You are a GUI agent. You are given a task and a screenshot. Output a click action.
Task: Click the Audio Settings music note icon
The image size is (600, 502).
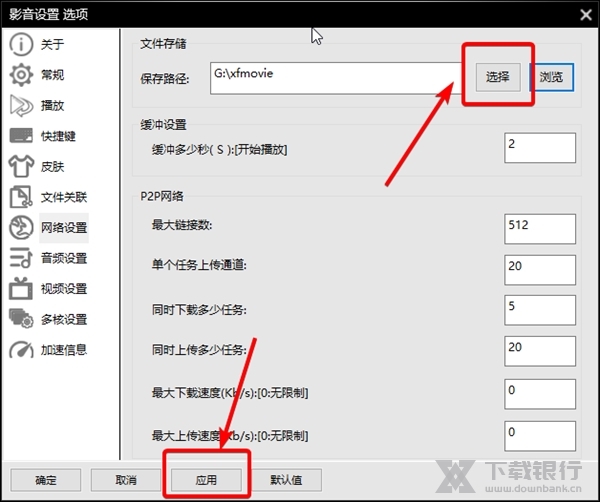pos(21,258)
